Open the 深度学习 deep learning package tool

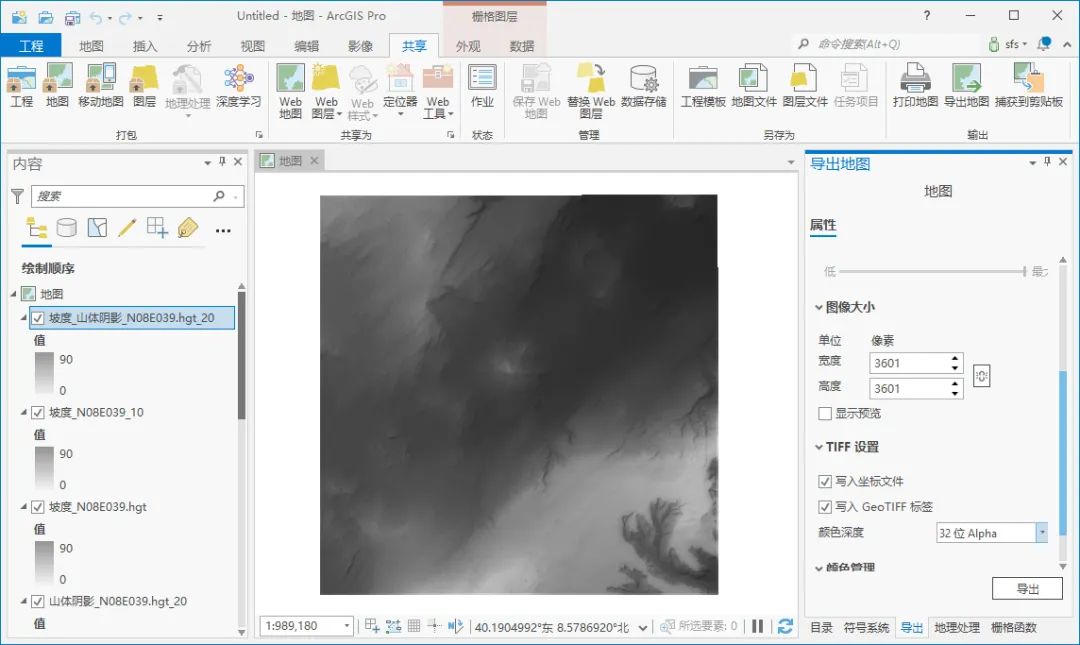238,85
